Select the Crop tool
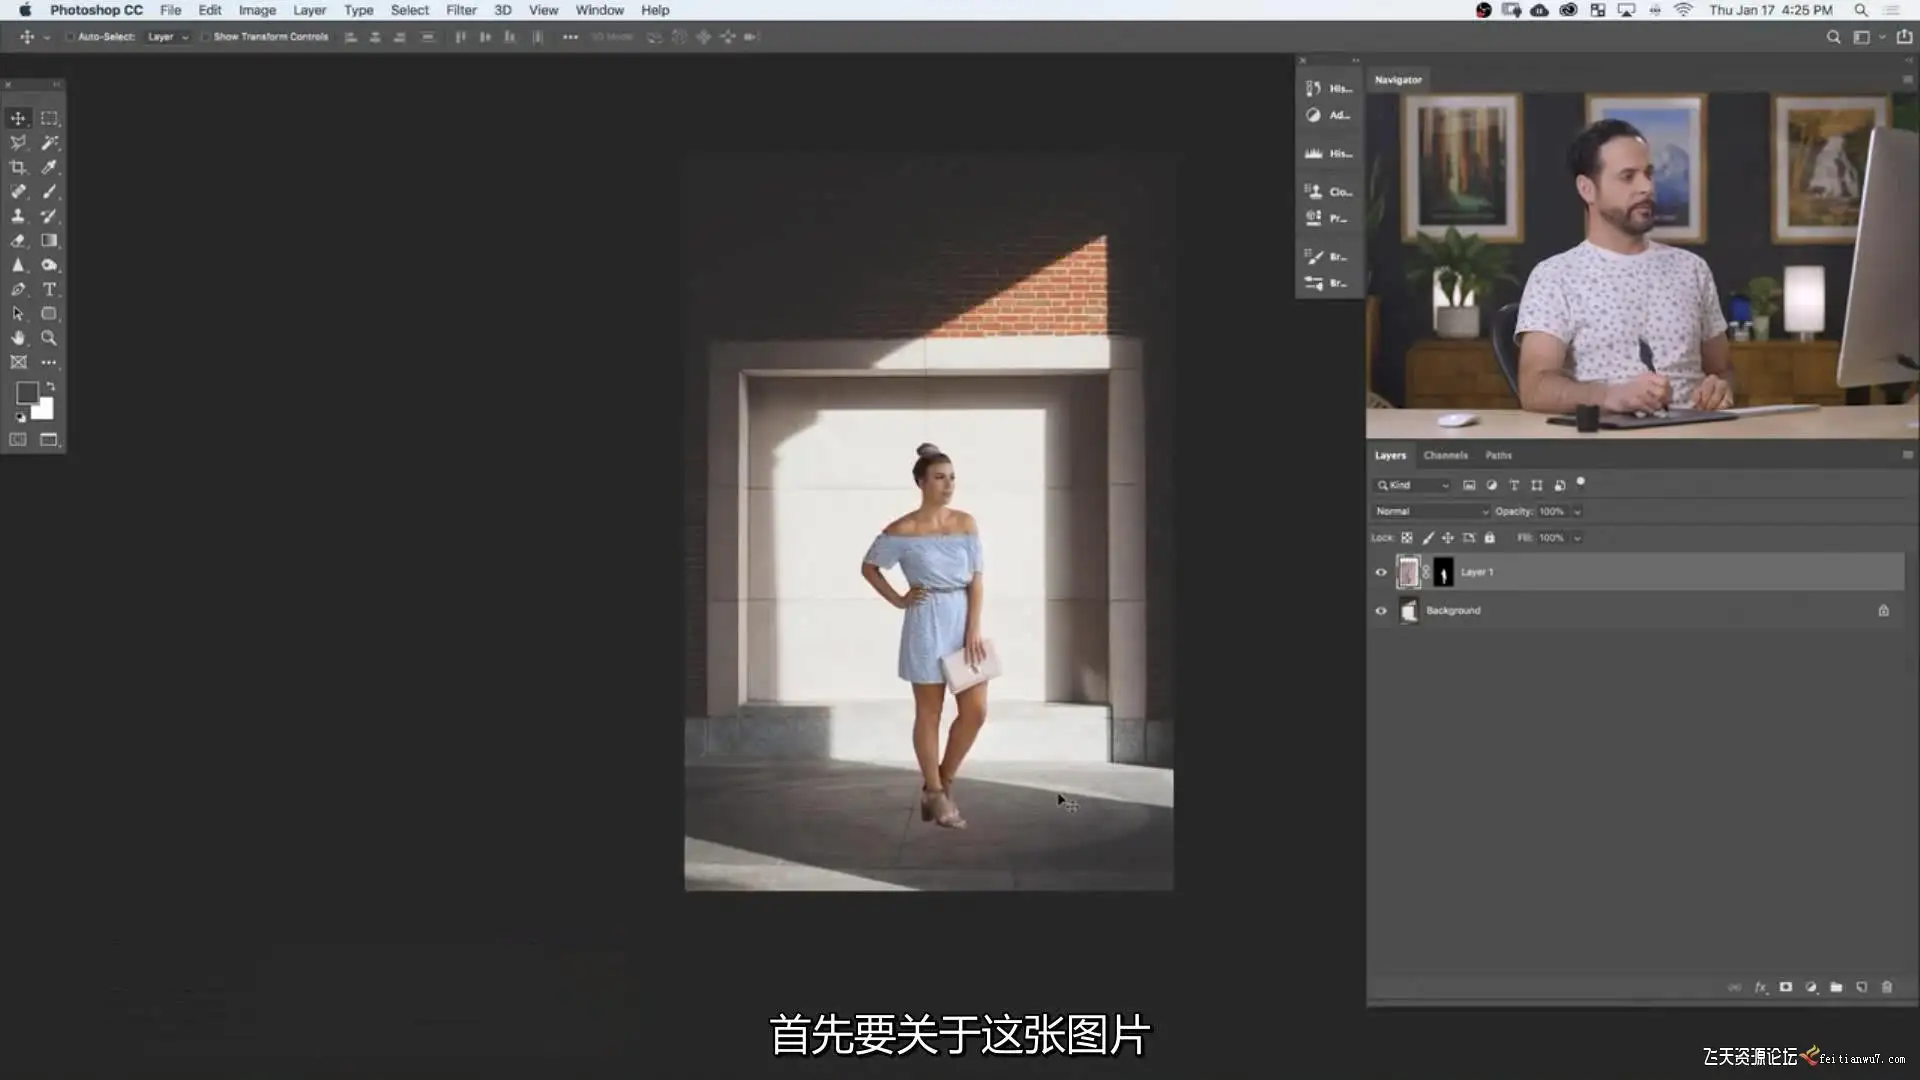The height and width of the screenshot is (1080, 1920). click(18, 167)
